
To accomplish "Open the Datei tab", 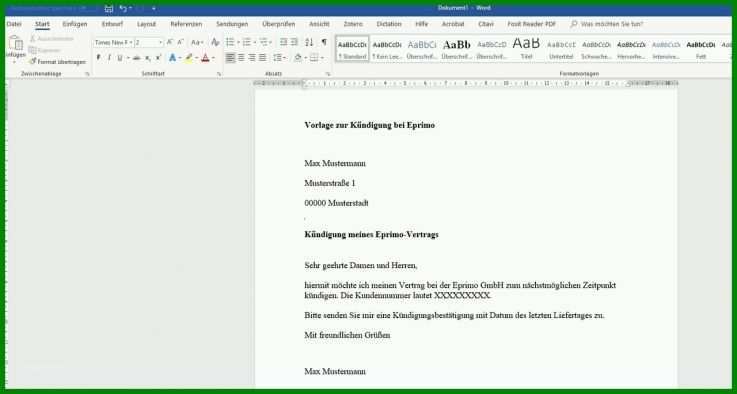I will (x=14, y=24).
